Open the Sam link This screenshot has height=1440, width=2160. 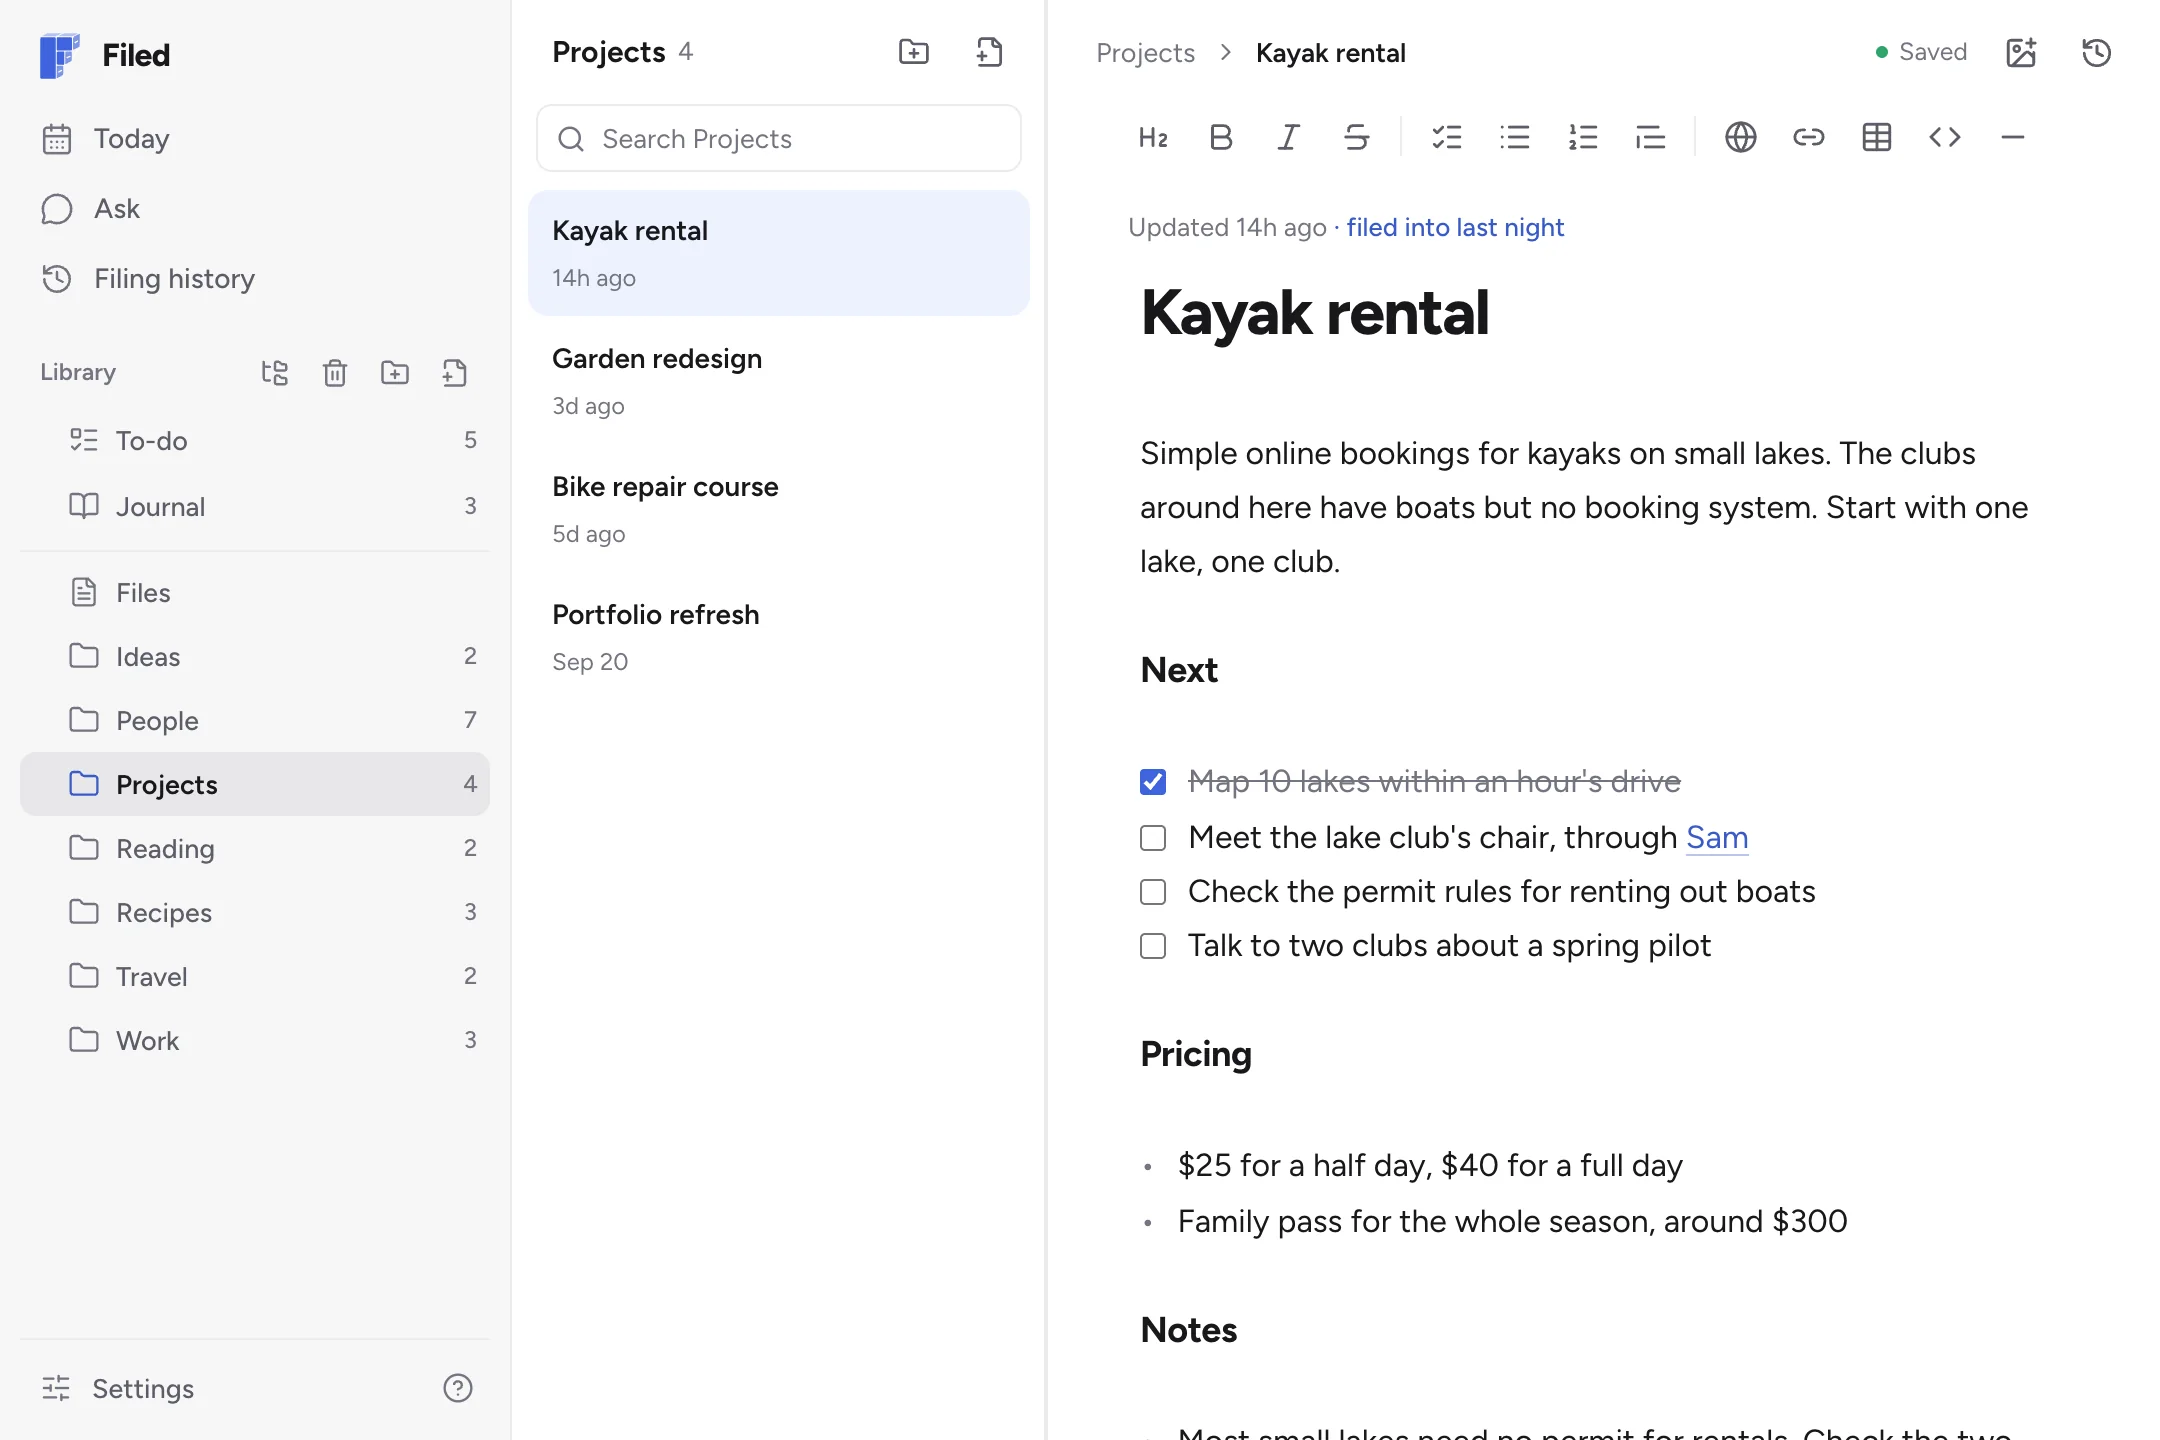point(1717,837)
